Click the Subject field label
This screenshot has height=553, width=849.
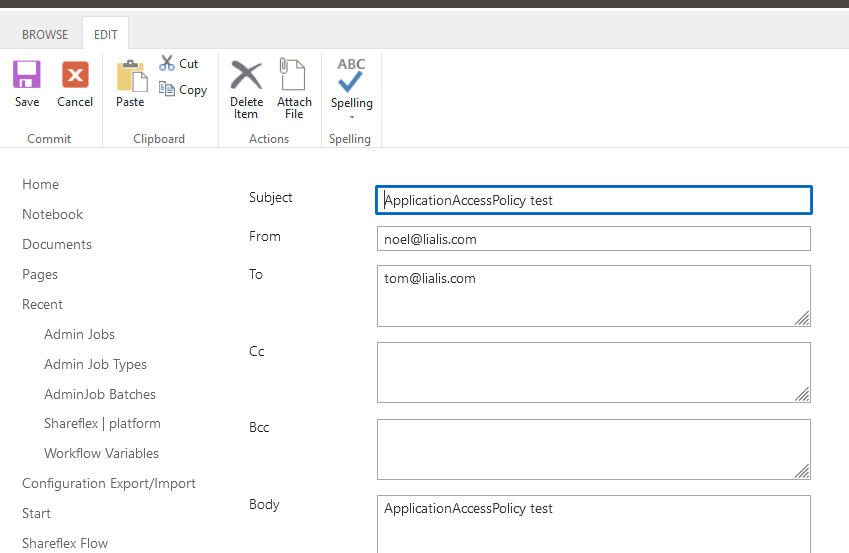coord(271,198)
